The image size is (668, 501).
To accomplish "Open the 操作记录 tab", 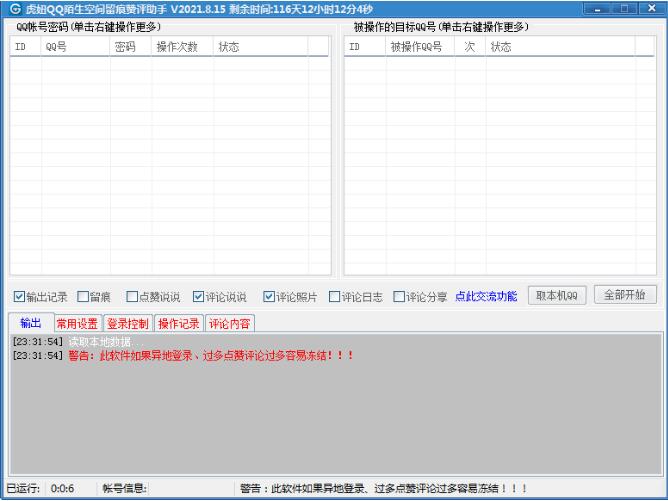I will 179,324.
